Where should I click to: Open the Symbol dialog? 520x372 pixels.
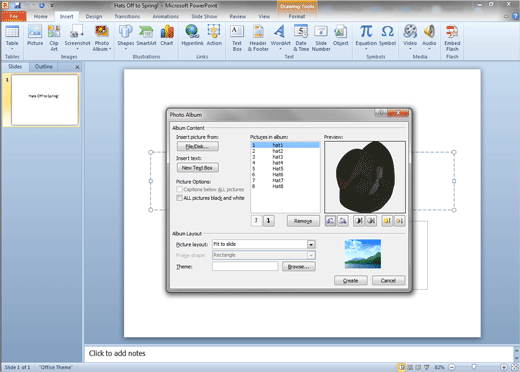coord(387,35)
